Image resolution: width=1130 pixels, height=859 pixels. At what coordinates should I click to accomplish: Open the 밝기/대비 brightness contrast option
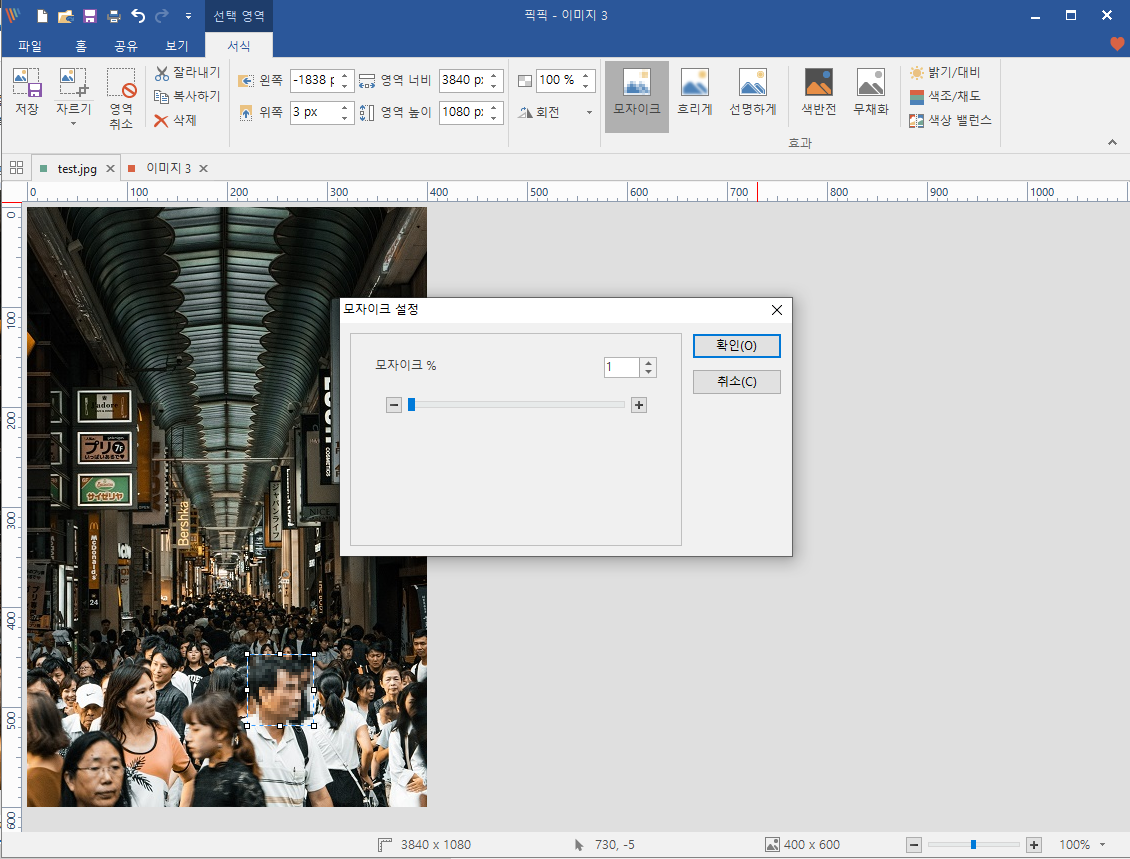(x=945, y=72)
